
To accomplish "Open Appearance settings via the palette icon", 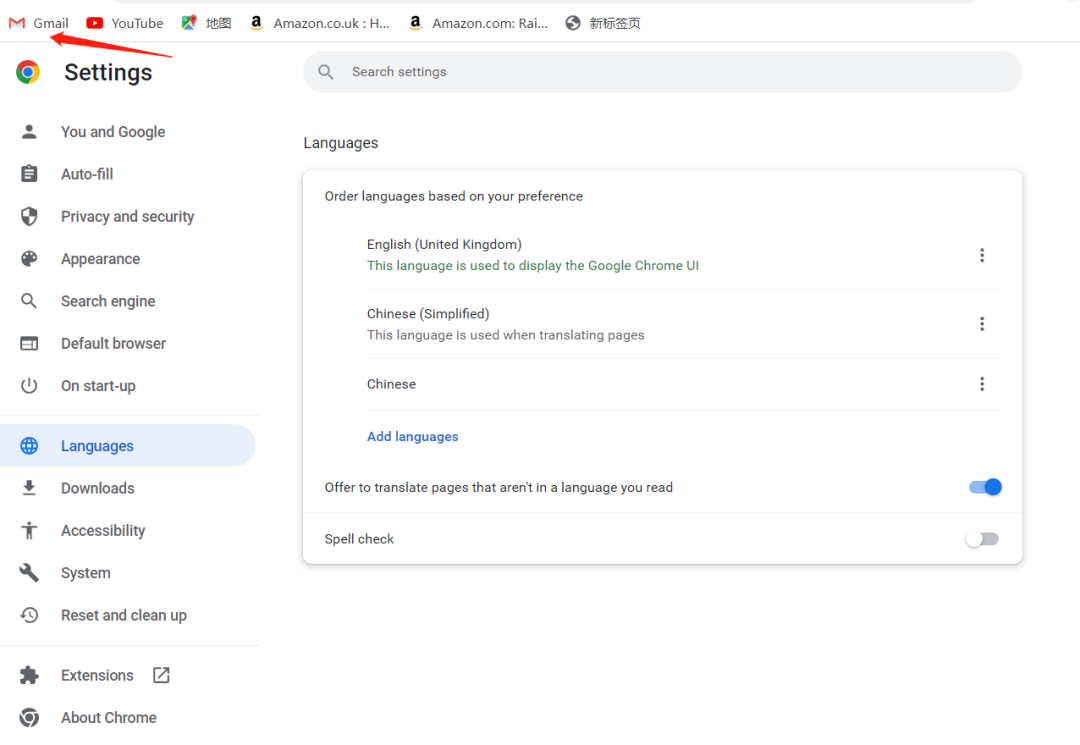I will point(29,258).
